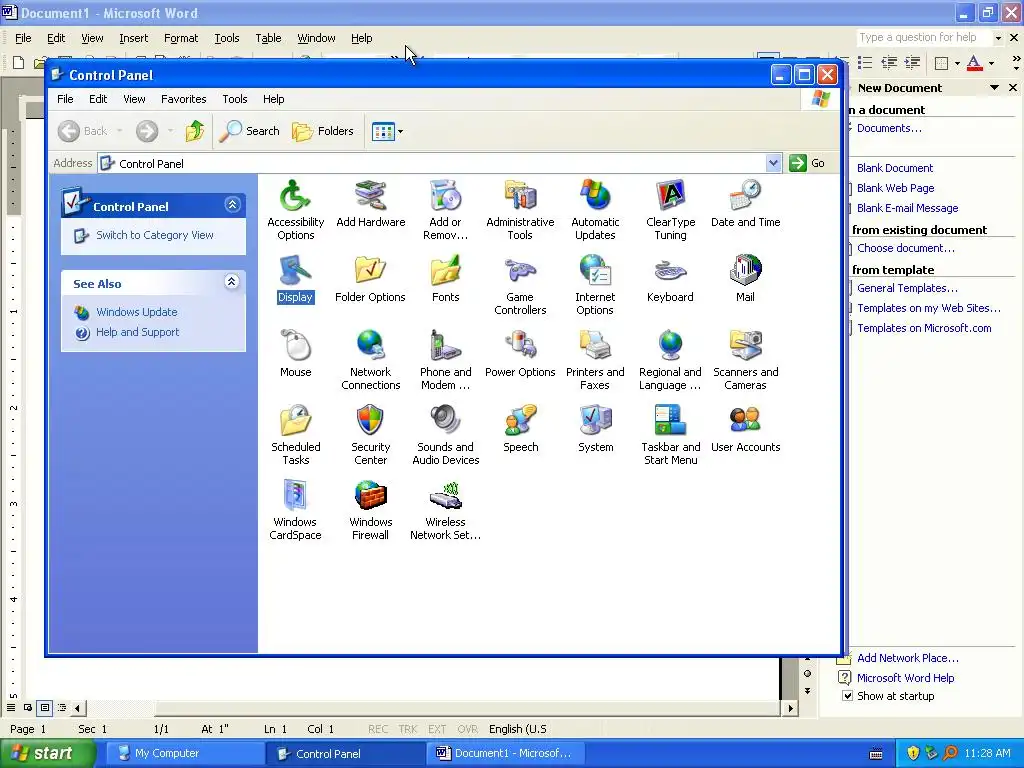Viewport: 1024px width, 768px height.
Task: Expand the Address bar dropdown
Action: pos(773,163)
